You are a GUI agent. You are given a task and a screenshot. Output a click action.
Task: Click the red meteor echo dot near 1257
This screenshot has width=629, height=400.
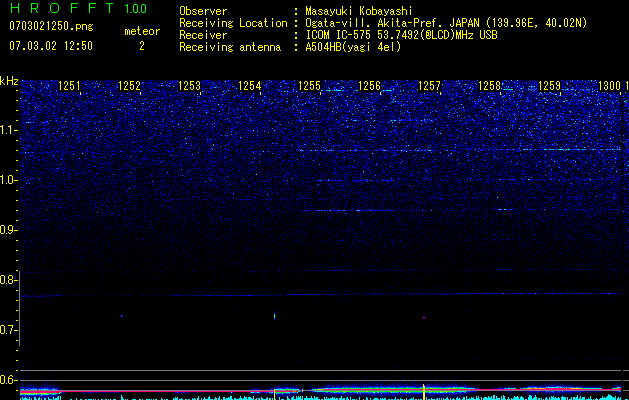[x=424, y=317]
